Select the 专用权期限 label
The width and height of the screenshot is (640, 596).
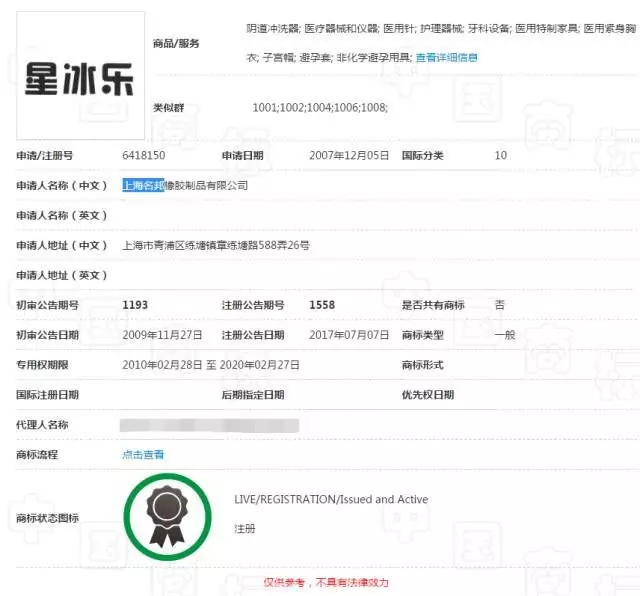(42, 365)
